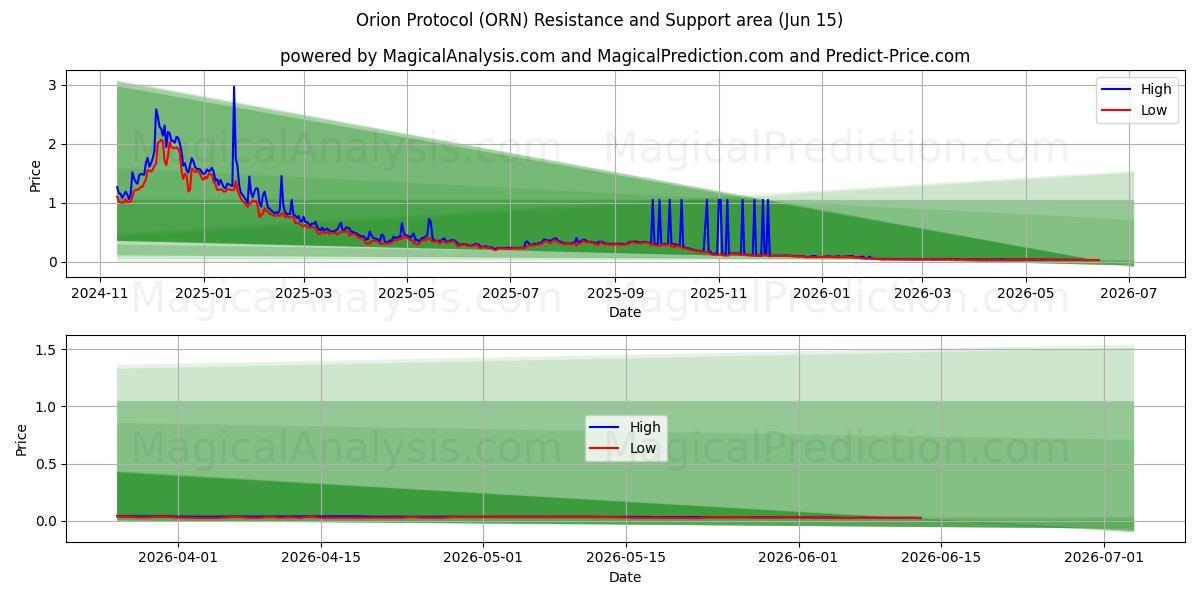Click the '2026-06-01' x-axis label of the bottom chart
Screen dimensions: 1200x600
800,559
